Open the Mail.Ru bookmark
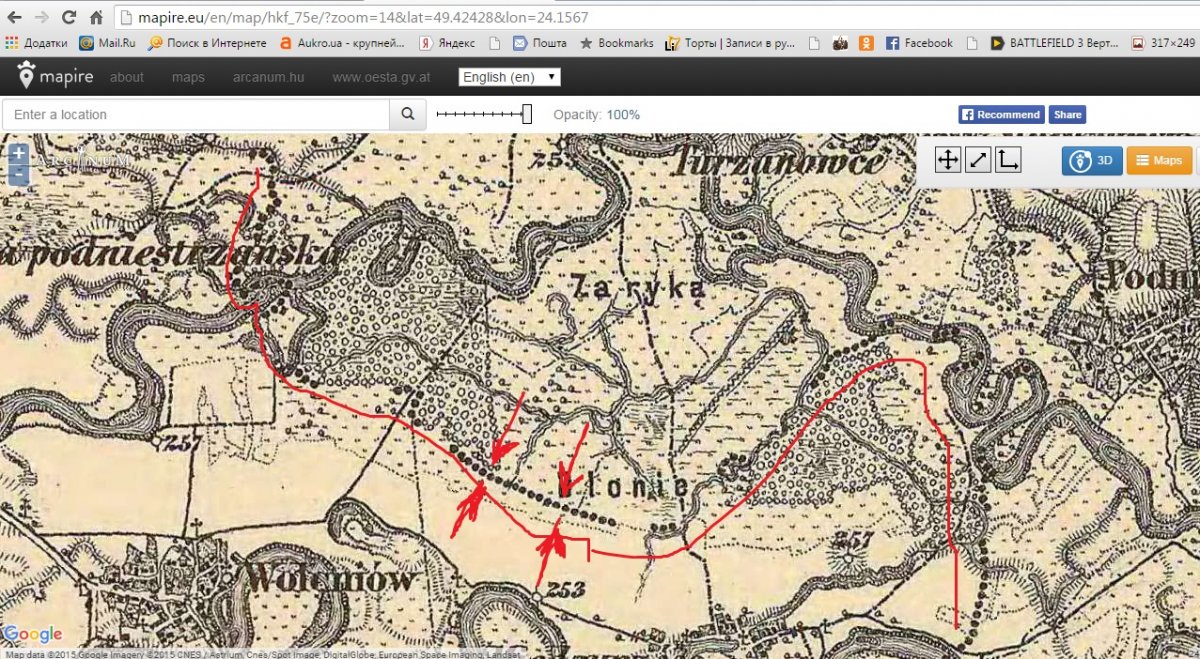 107,43
